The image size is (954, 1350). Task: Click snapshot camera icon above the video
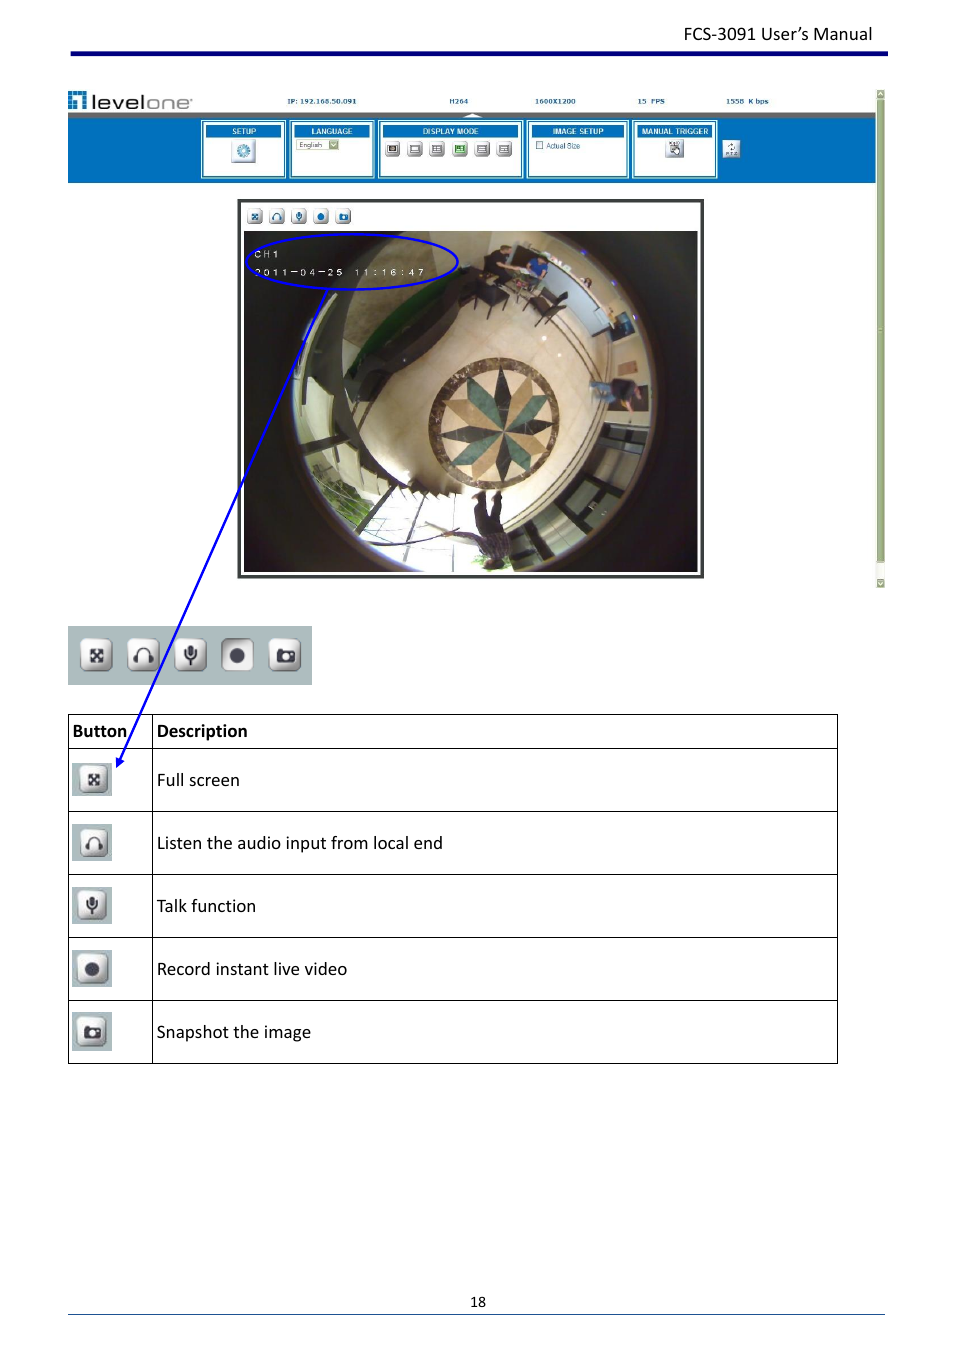click(x=343, y=216)
